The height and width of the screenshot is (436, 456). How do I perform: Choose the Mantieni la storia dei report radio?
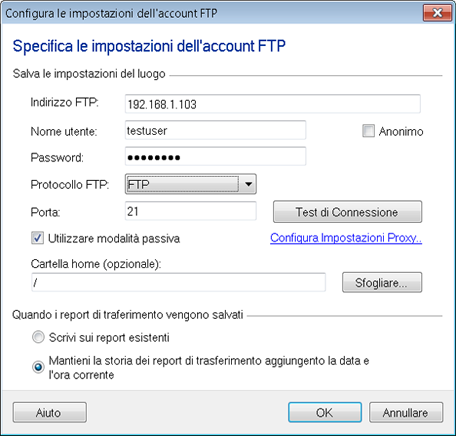click(x=38, y=367)
